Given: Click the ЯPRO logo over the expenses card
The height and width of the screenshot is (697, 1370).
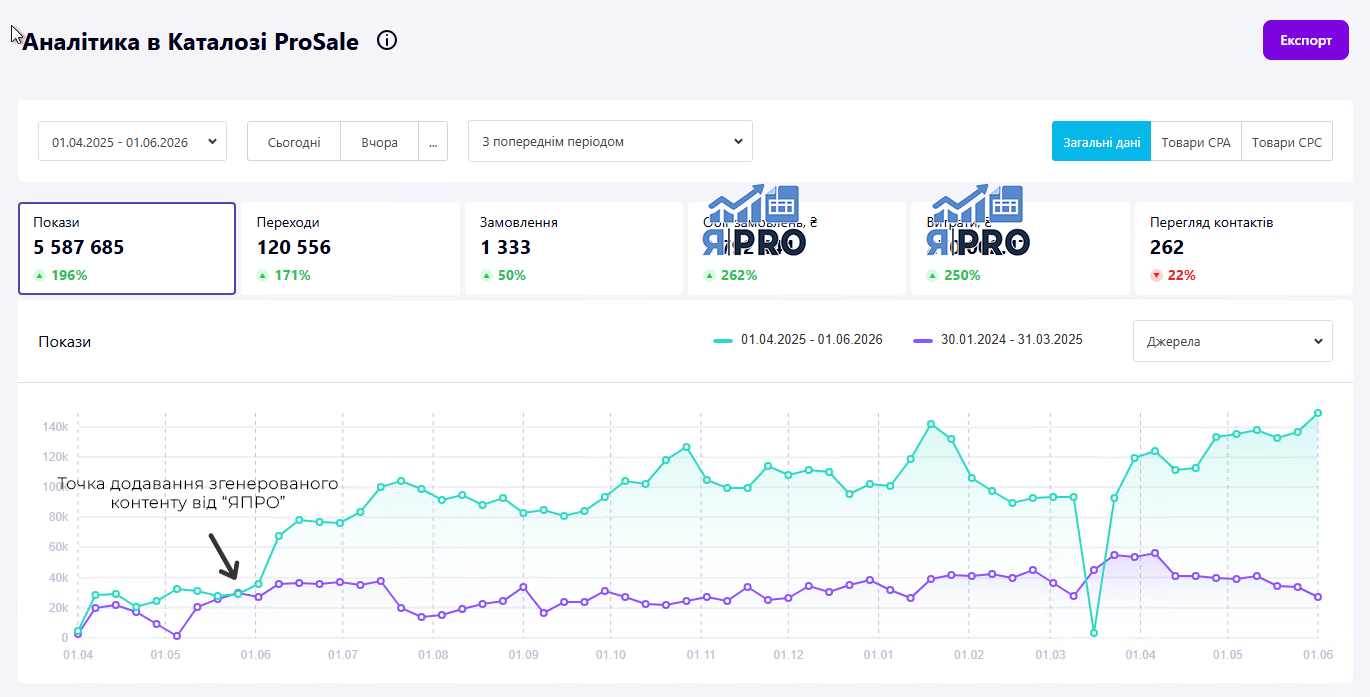Looking at the screenshot, I should point(977,222).
